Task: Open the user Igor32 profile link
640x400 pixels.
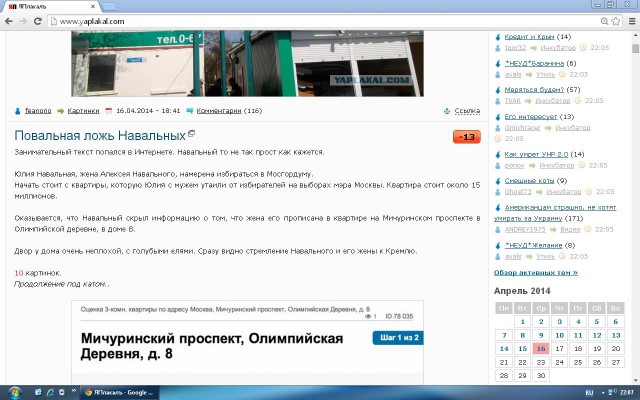Action: click(x=515, y=48)
